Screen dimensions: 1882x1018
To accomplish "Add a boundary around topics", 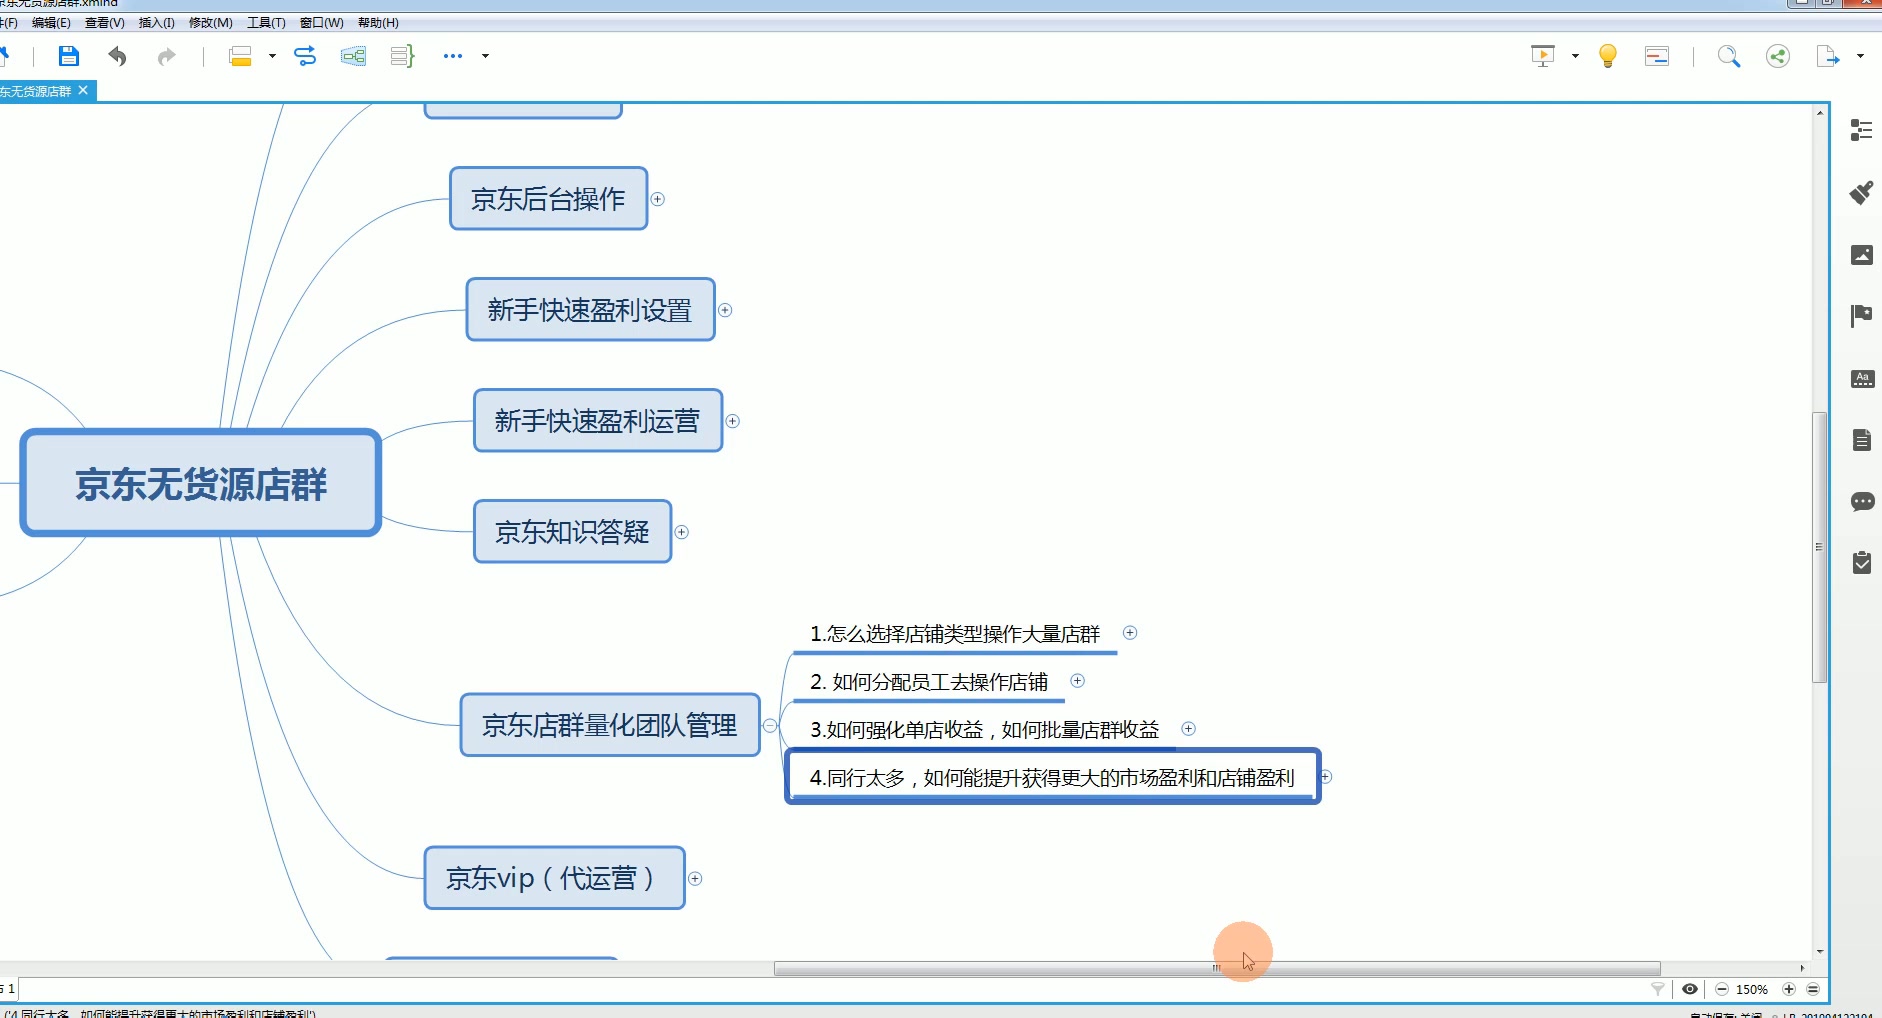I will 353,56.
